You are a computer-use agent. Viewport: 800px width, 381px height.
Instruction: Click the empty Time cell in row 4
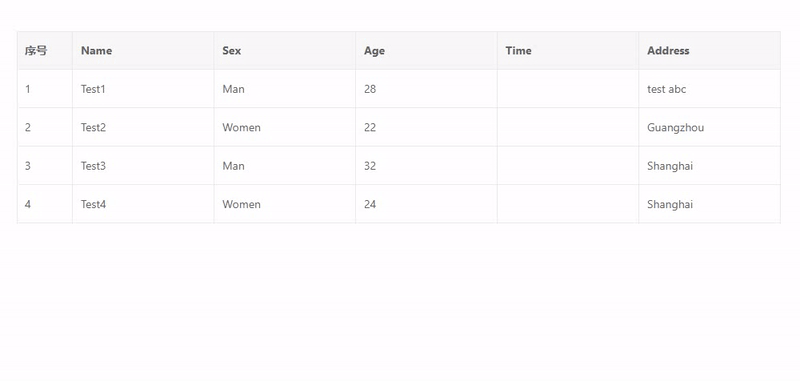[568, 204]
